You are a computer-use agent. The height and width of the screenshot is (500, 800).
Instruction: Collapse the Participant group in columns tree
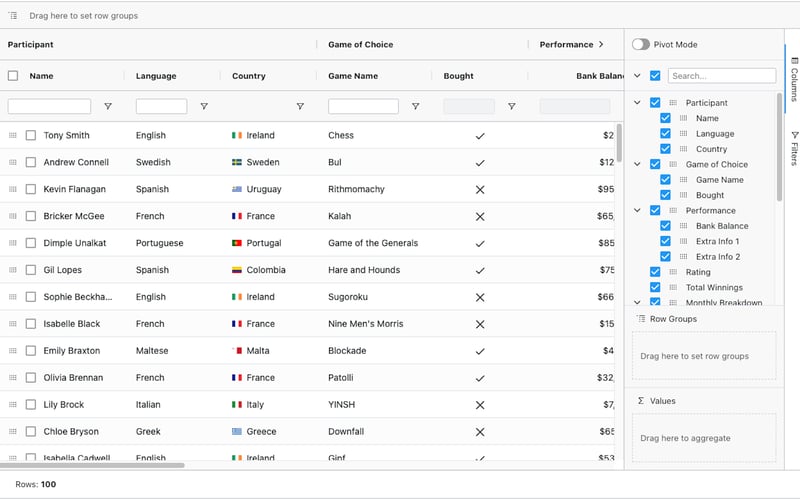pos(638,102)
